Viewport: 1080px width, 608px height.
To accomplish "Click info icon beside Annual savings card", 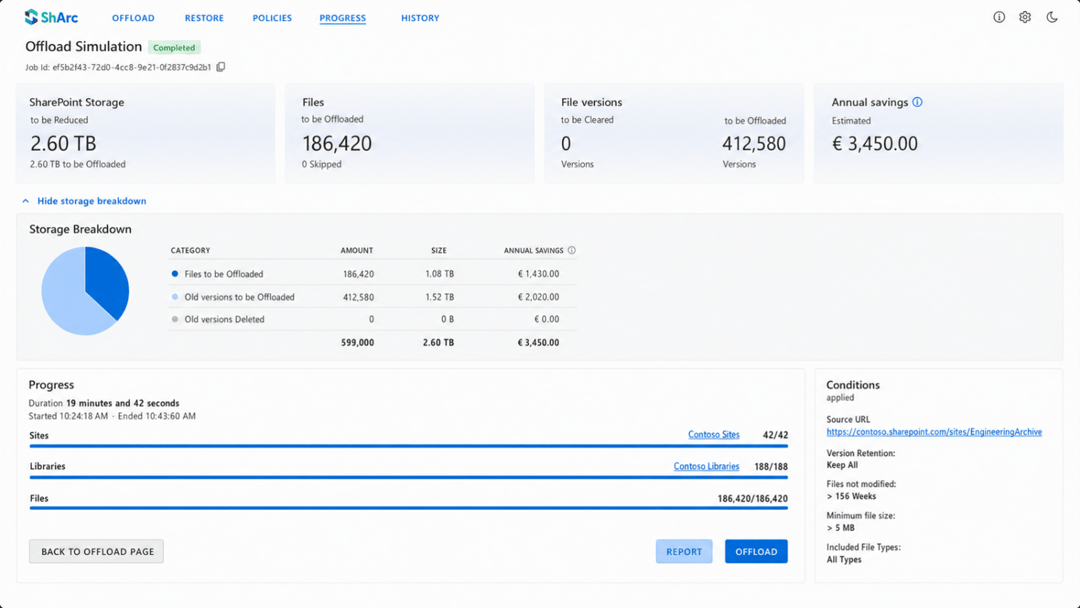I will pos(917,102).
